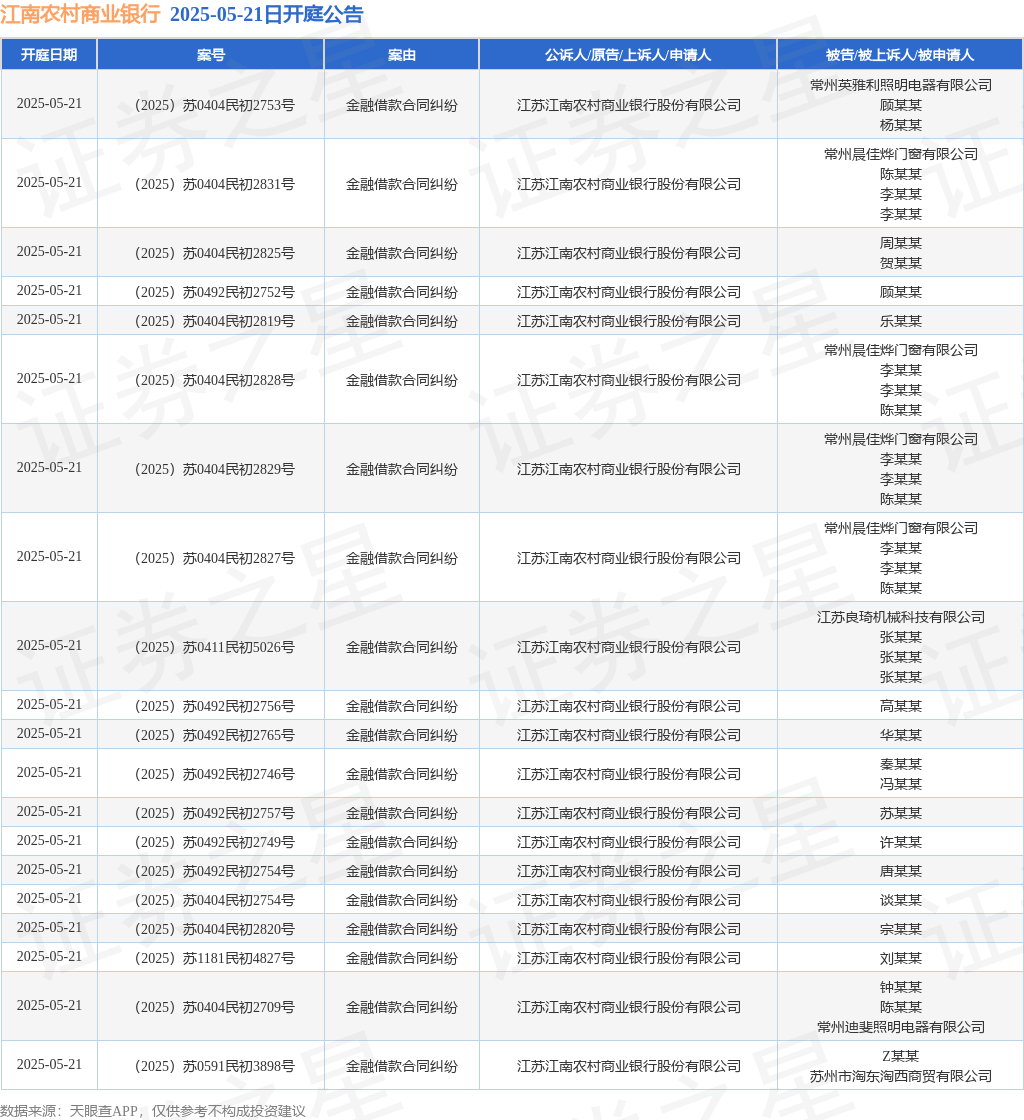This screenshot has height=1120, width=1024.
Task: Click the 开庭日期 column header
Action: [x=49, y=55]
